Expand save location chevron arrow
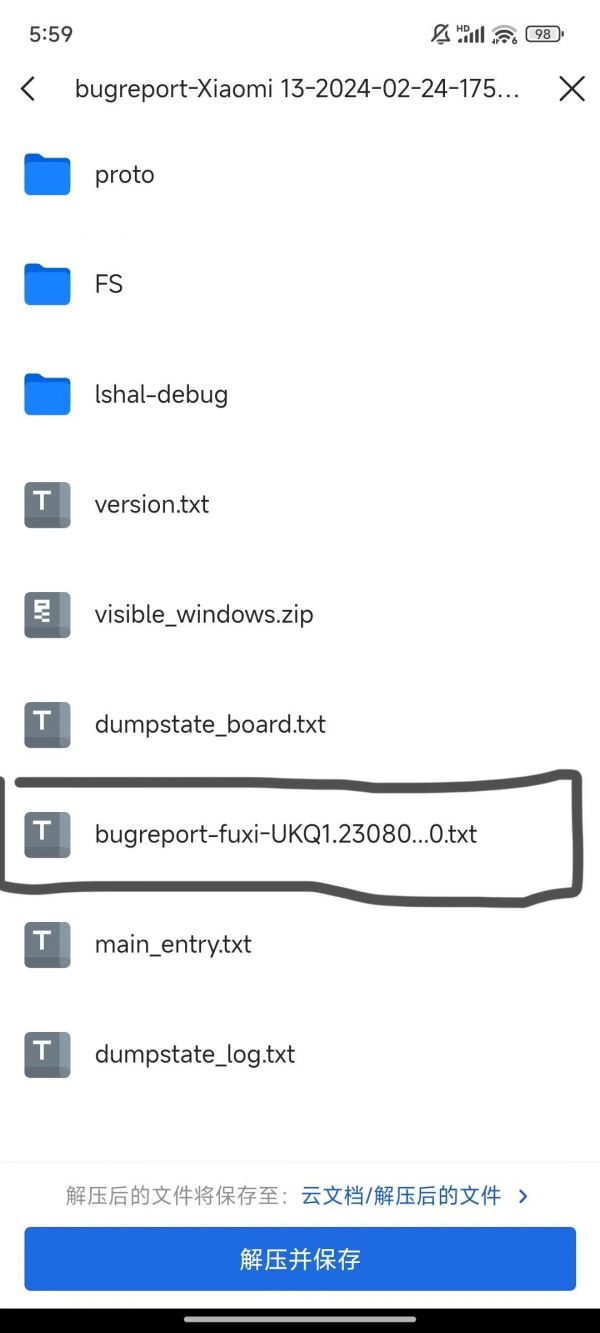Screen dimensions: 600x1333 (x=523, y=1195)
